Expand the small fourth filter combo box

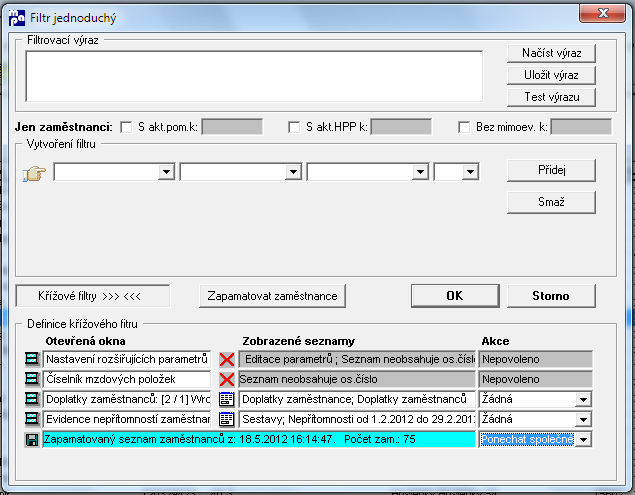pyautogui.click(x=470, y=172)
